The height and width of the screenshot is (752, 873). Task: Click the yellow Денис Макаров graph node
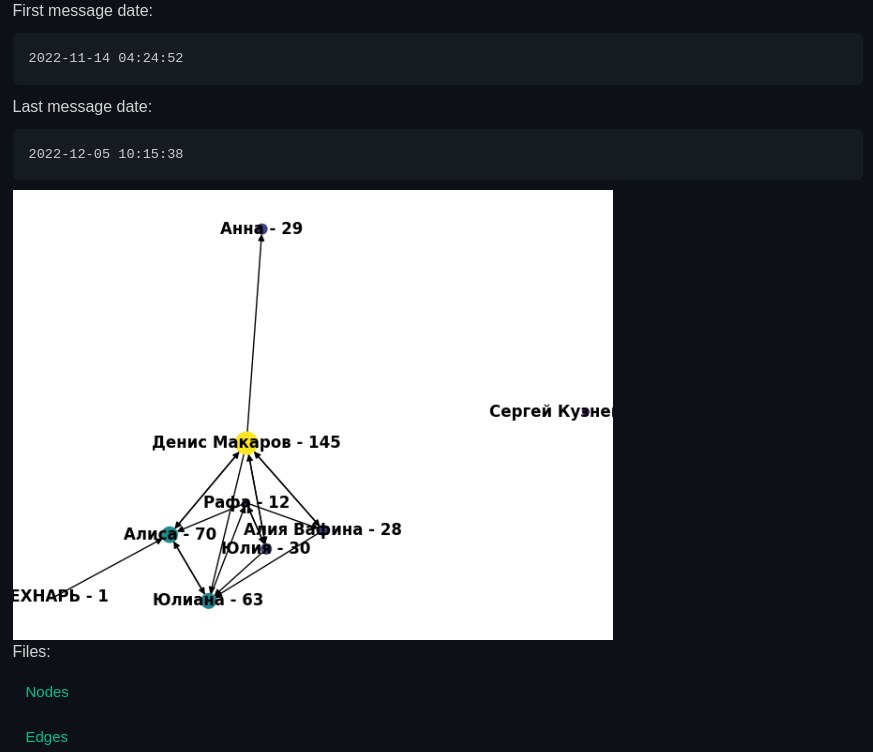point(246,443)
